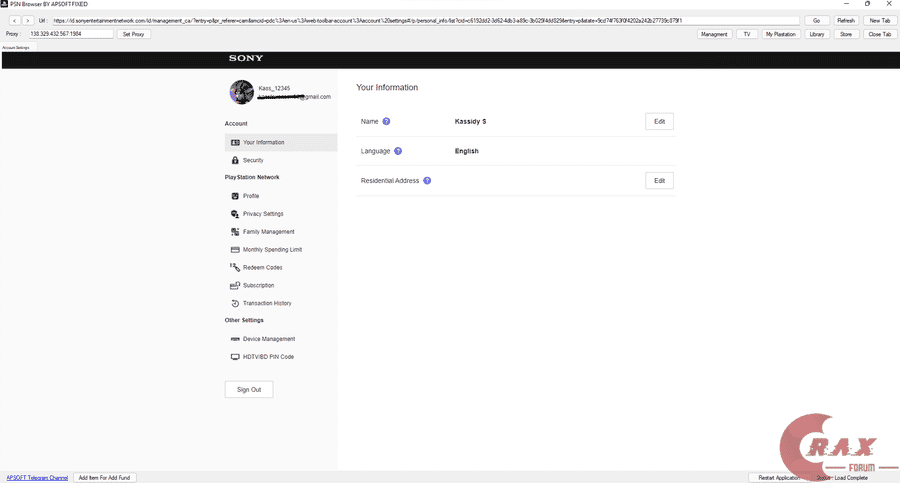This screenshot has height=483, width=900.
Task: Click the help icon beside Residential Address
Action: (427, 180)
